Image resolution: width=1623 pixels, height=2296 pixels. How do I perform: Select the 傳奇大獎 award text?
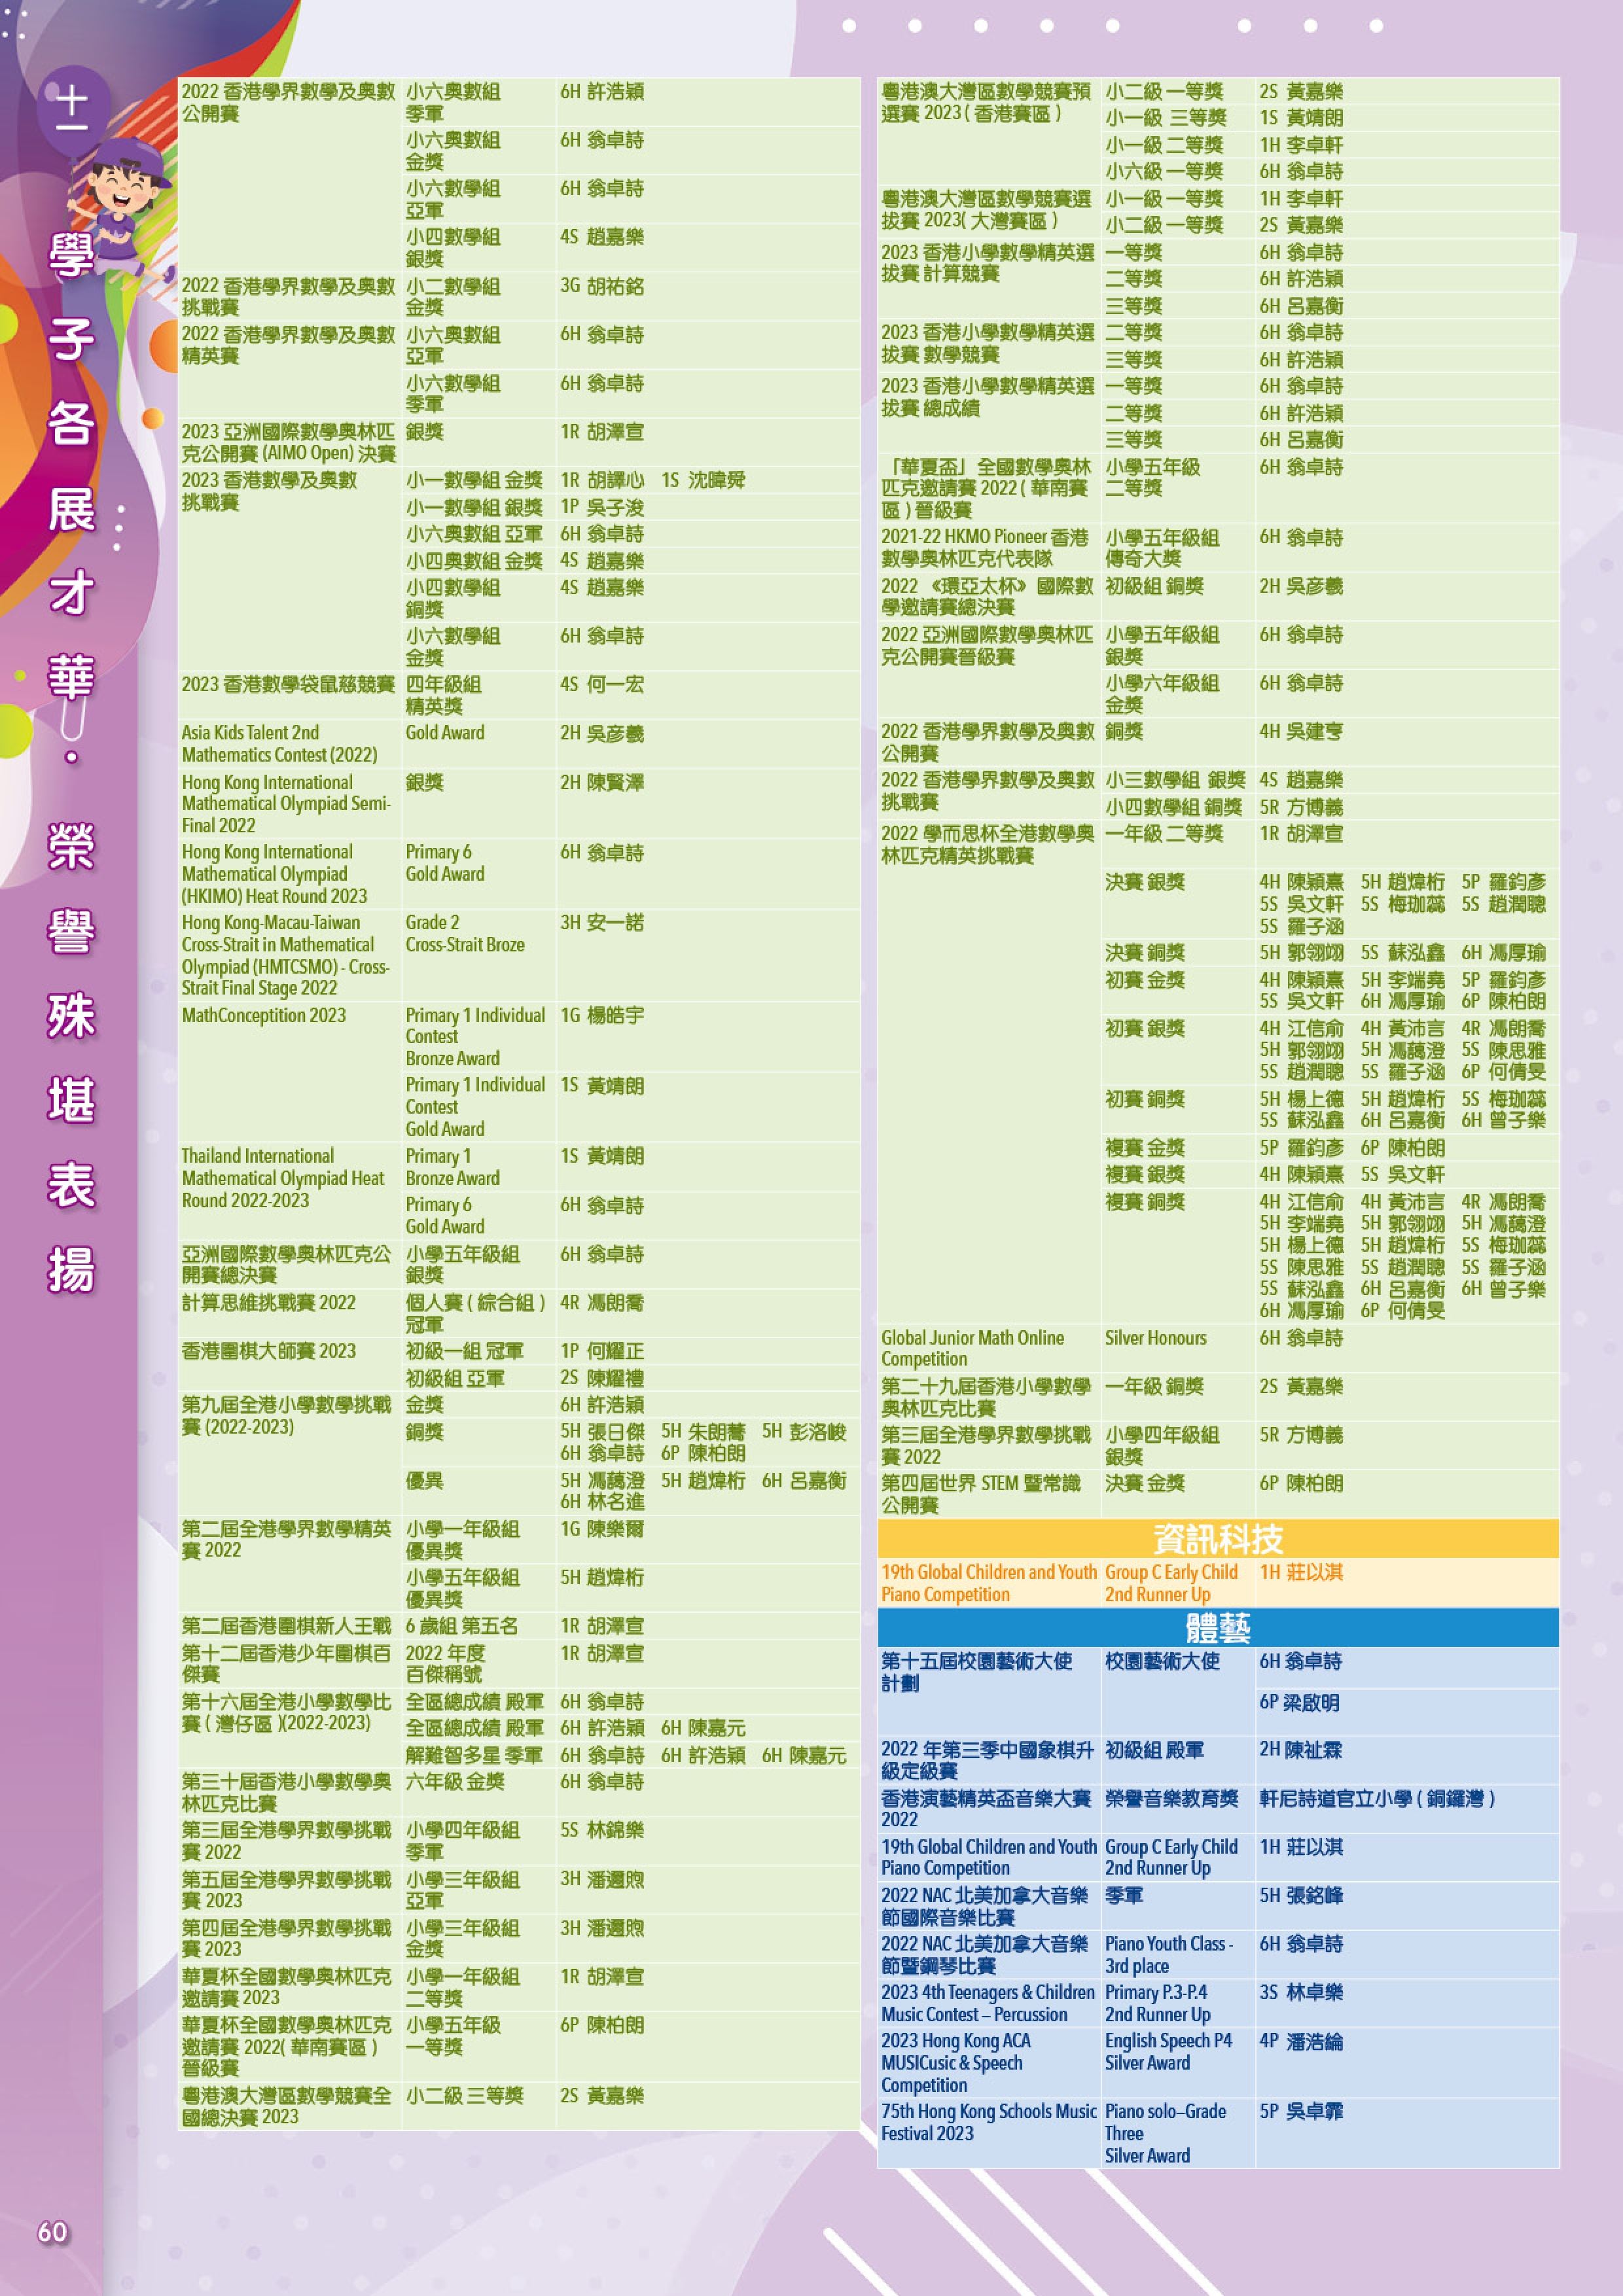click(x=1142, y=559)
